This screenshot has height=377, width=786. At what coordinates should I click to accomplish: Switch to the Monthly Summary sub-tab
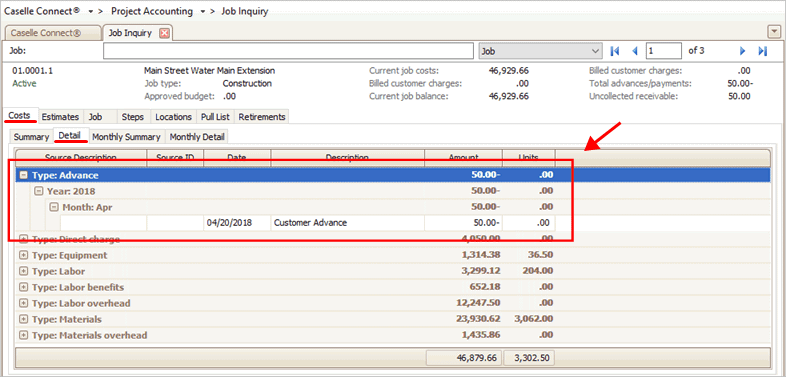[126, 137]
